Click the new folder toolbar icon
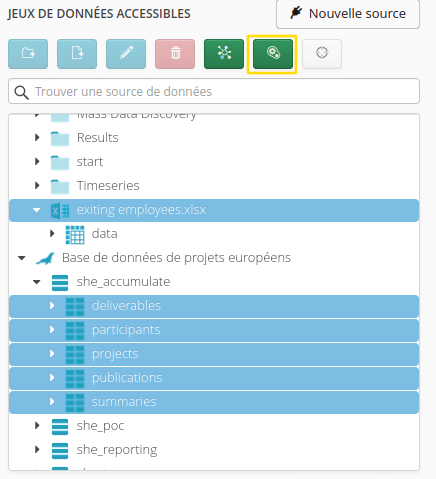Screen dimensions: 436x479 pos(28,54)
